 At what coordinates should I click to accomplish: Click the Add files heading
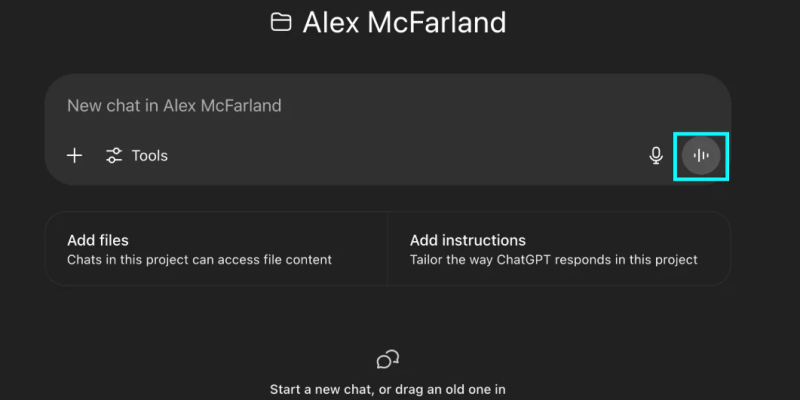click(x=98, y=240)
